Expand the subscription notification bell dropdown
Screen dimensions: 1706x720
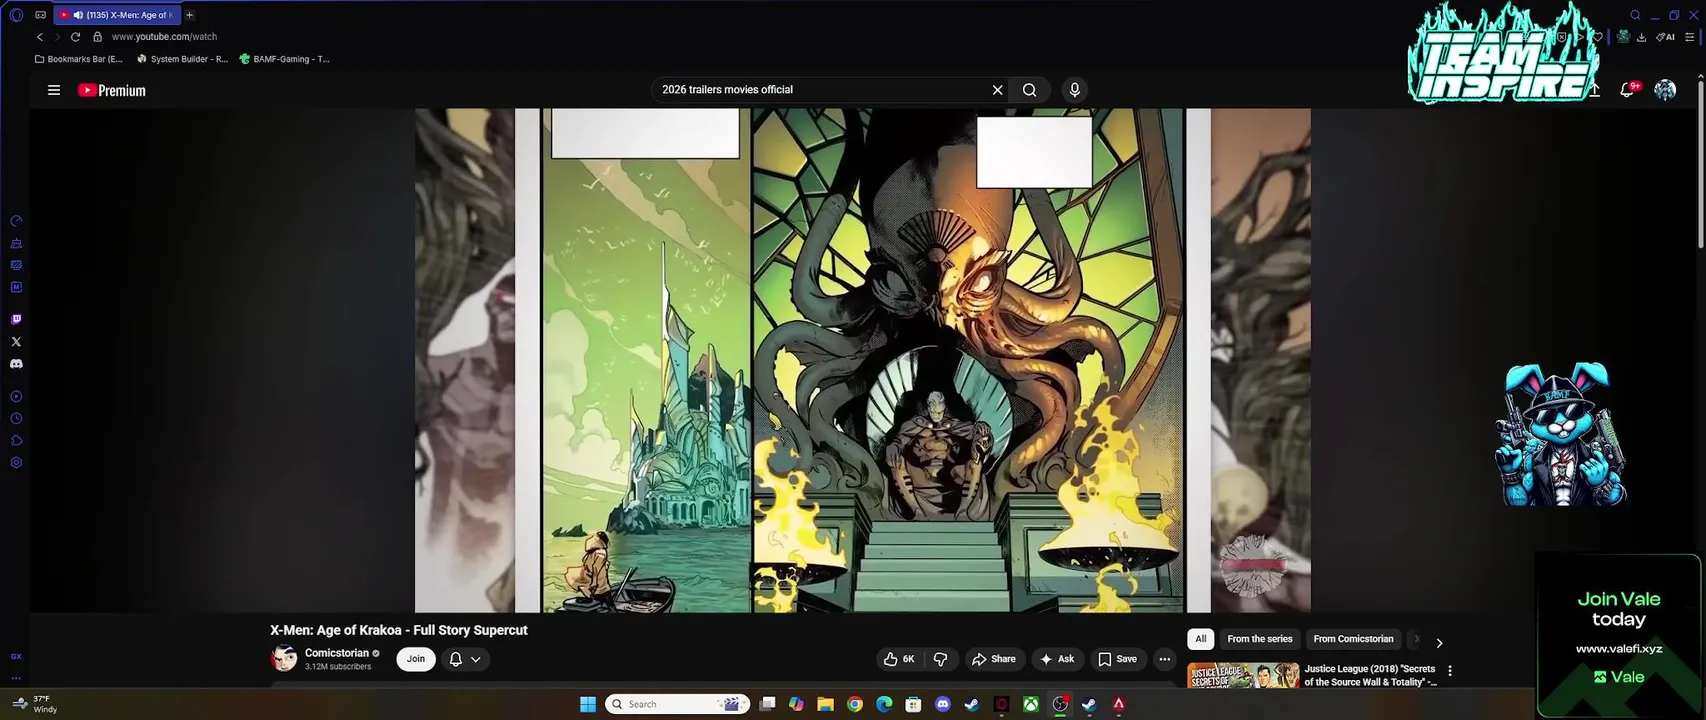coord(465,659)
